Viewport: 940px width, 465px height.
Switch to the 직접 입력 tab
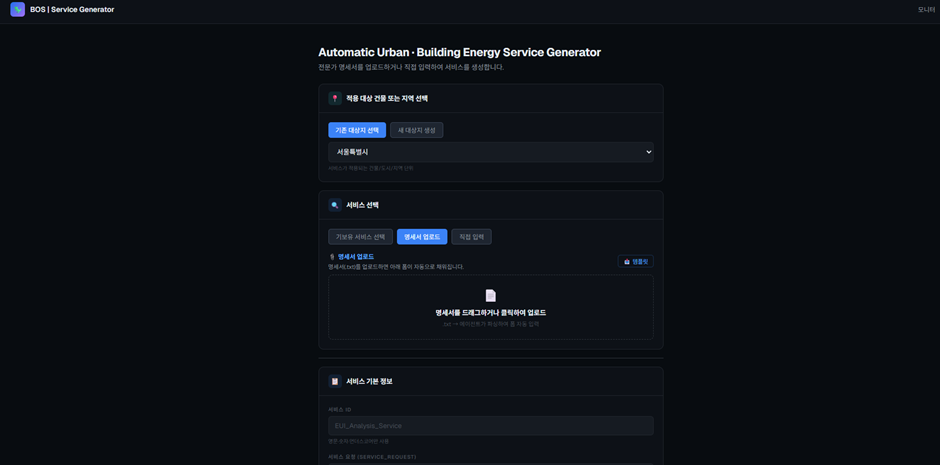point(471,237)
